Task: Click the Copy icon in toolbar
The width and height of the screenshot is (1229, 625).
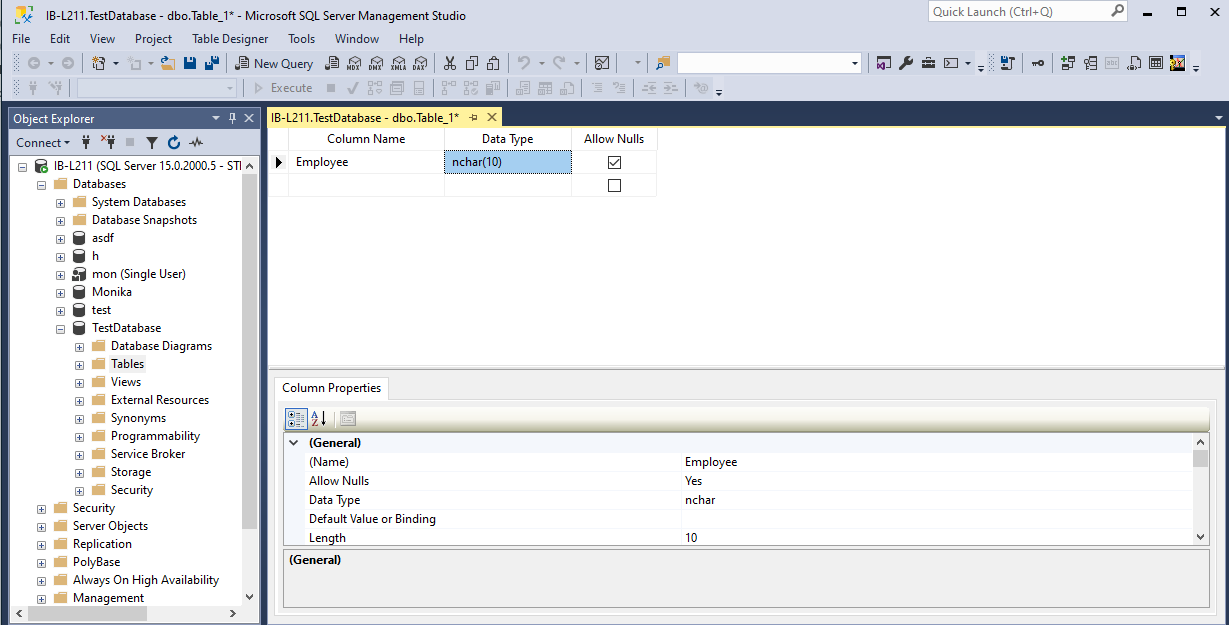Action: 472,63
